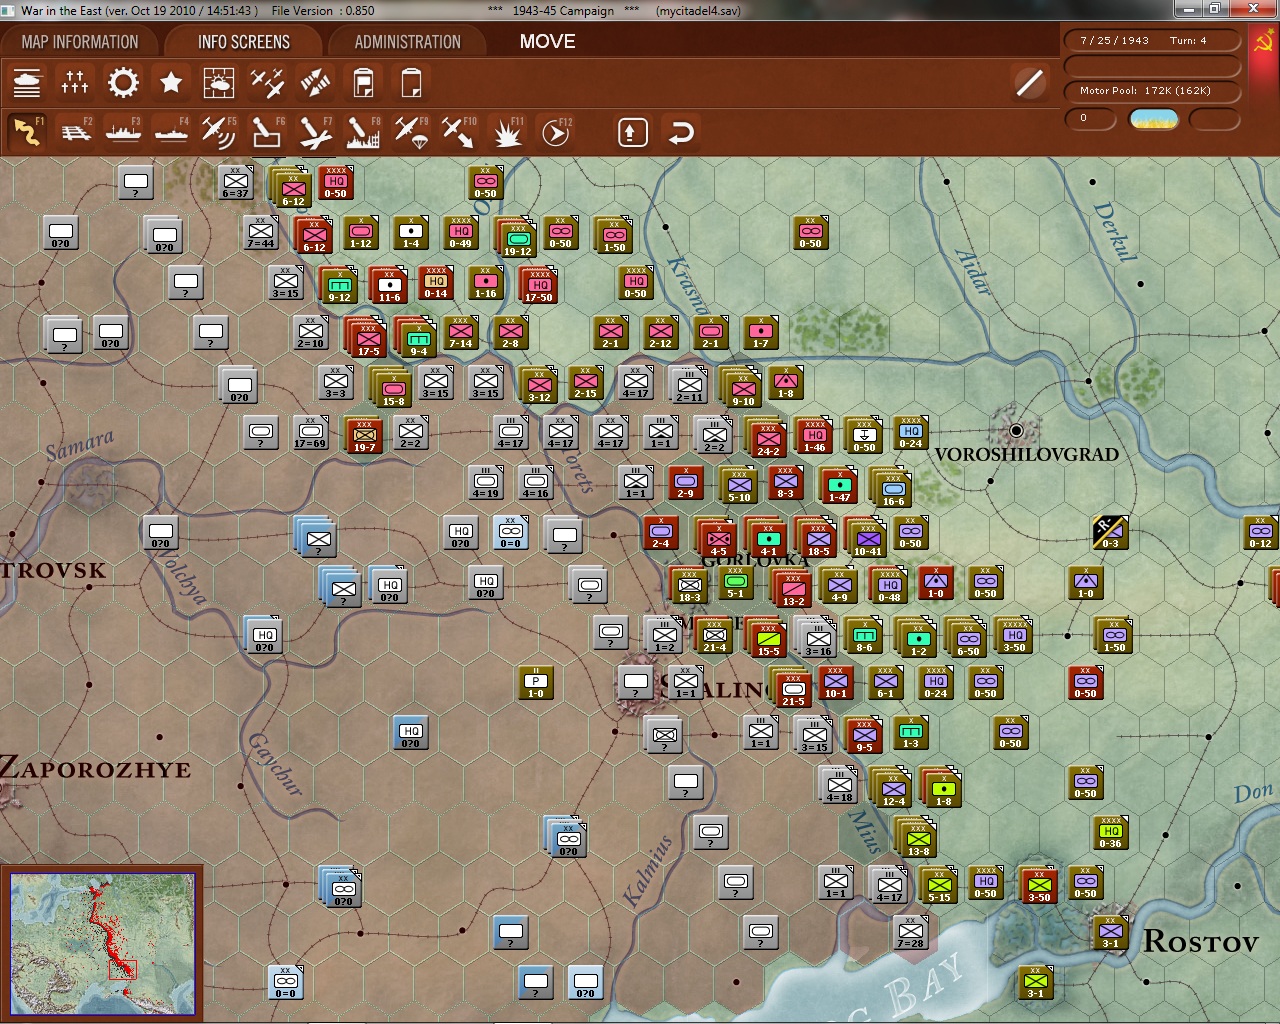This screenshot has width=1280, height=1024.
Task: Select F7 bomb airfield mode
Action: pyautogui.click(x=315, y=132)
